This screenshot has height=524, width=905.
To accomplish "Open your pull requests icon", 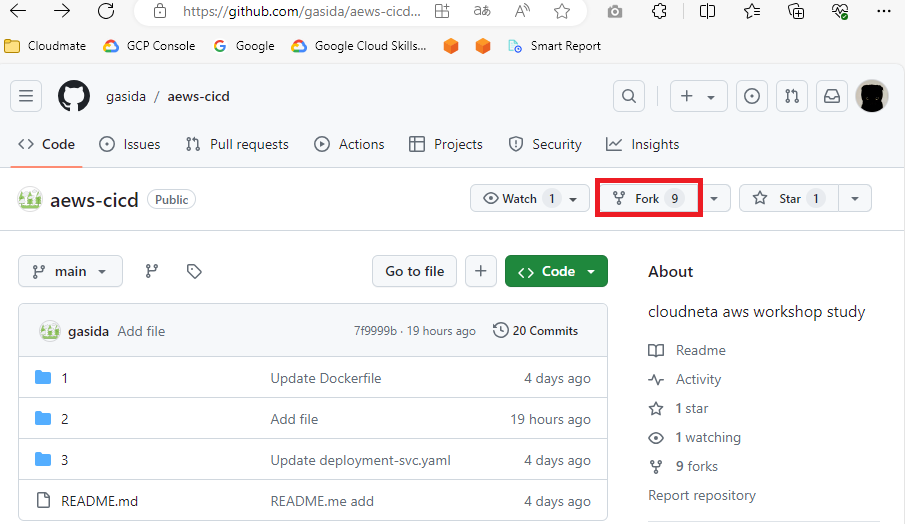I will [x=792, y=96].
